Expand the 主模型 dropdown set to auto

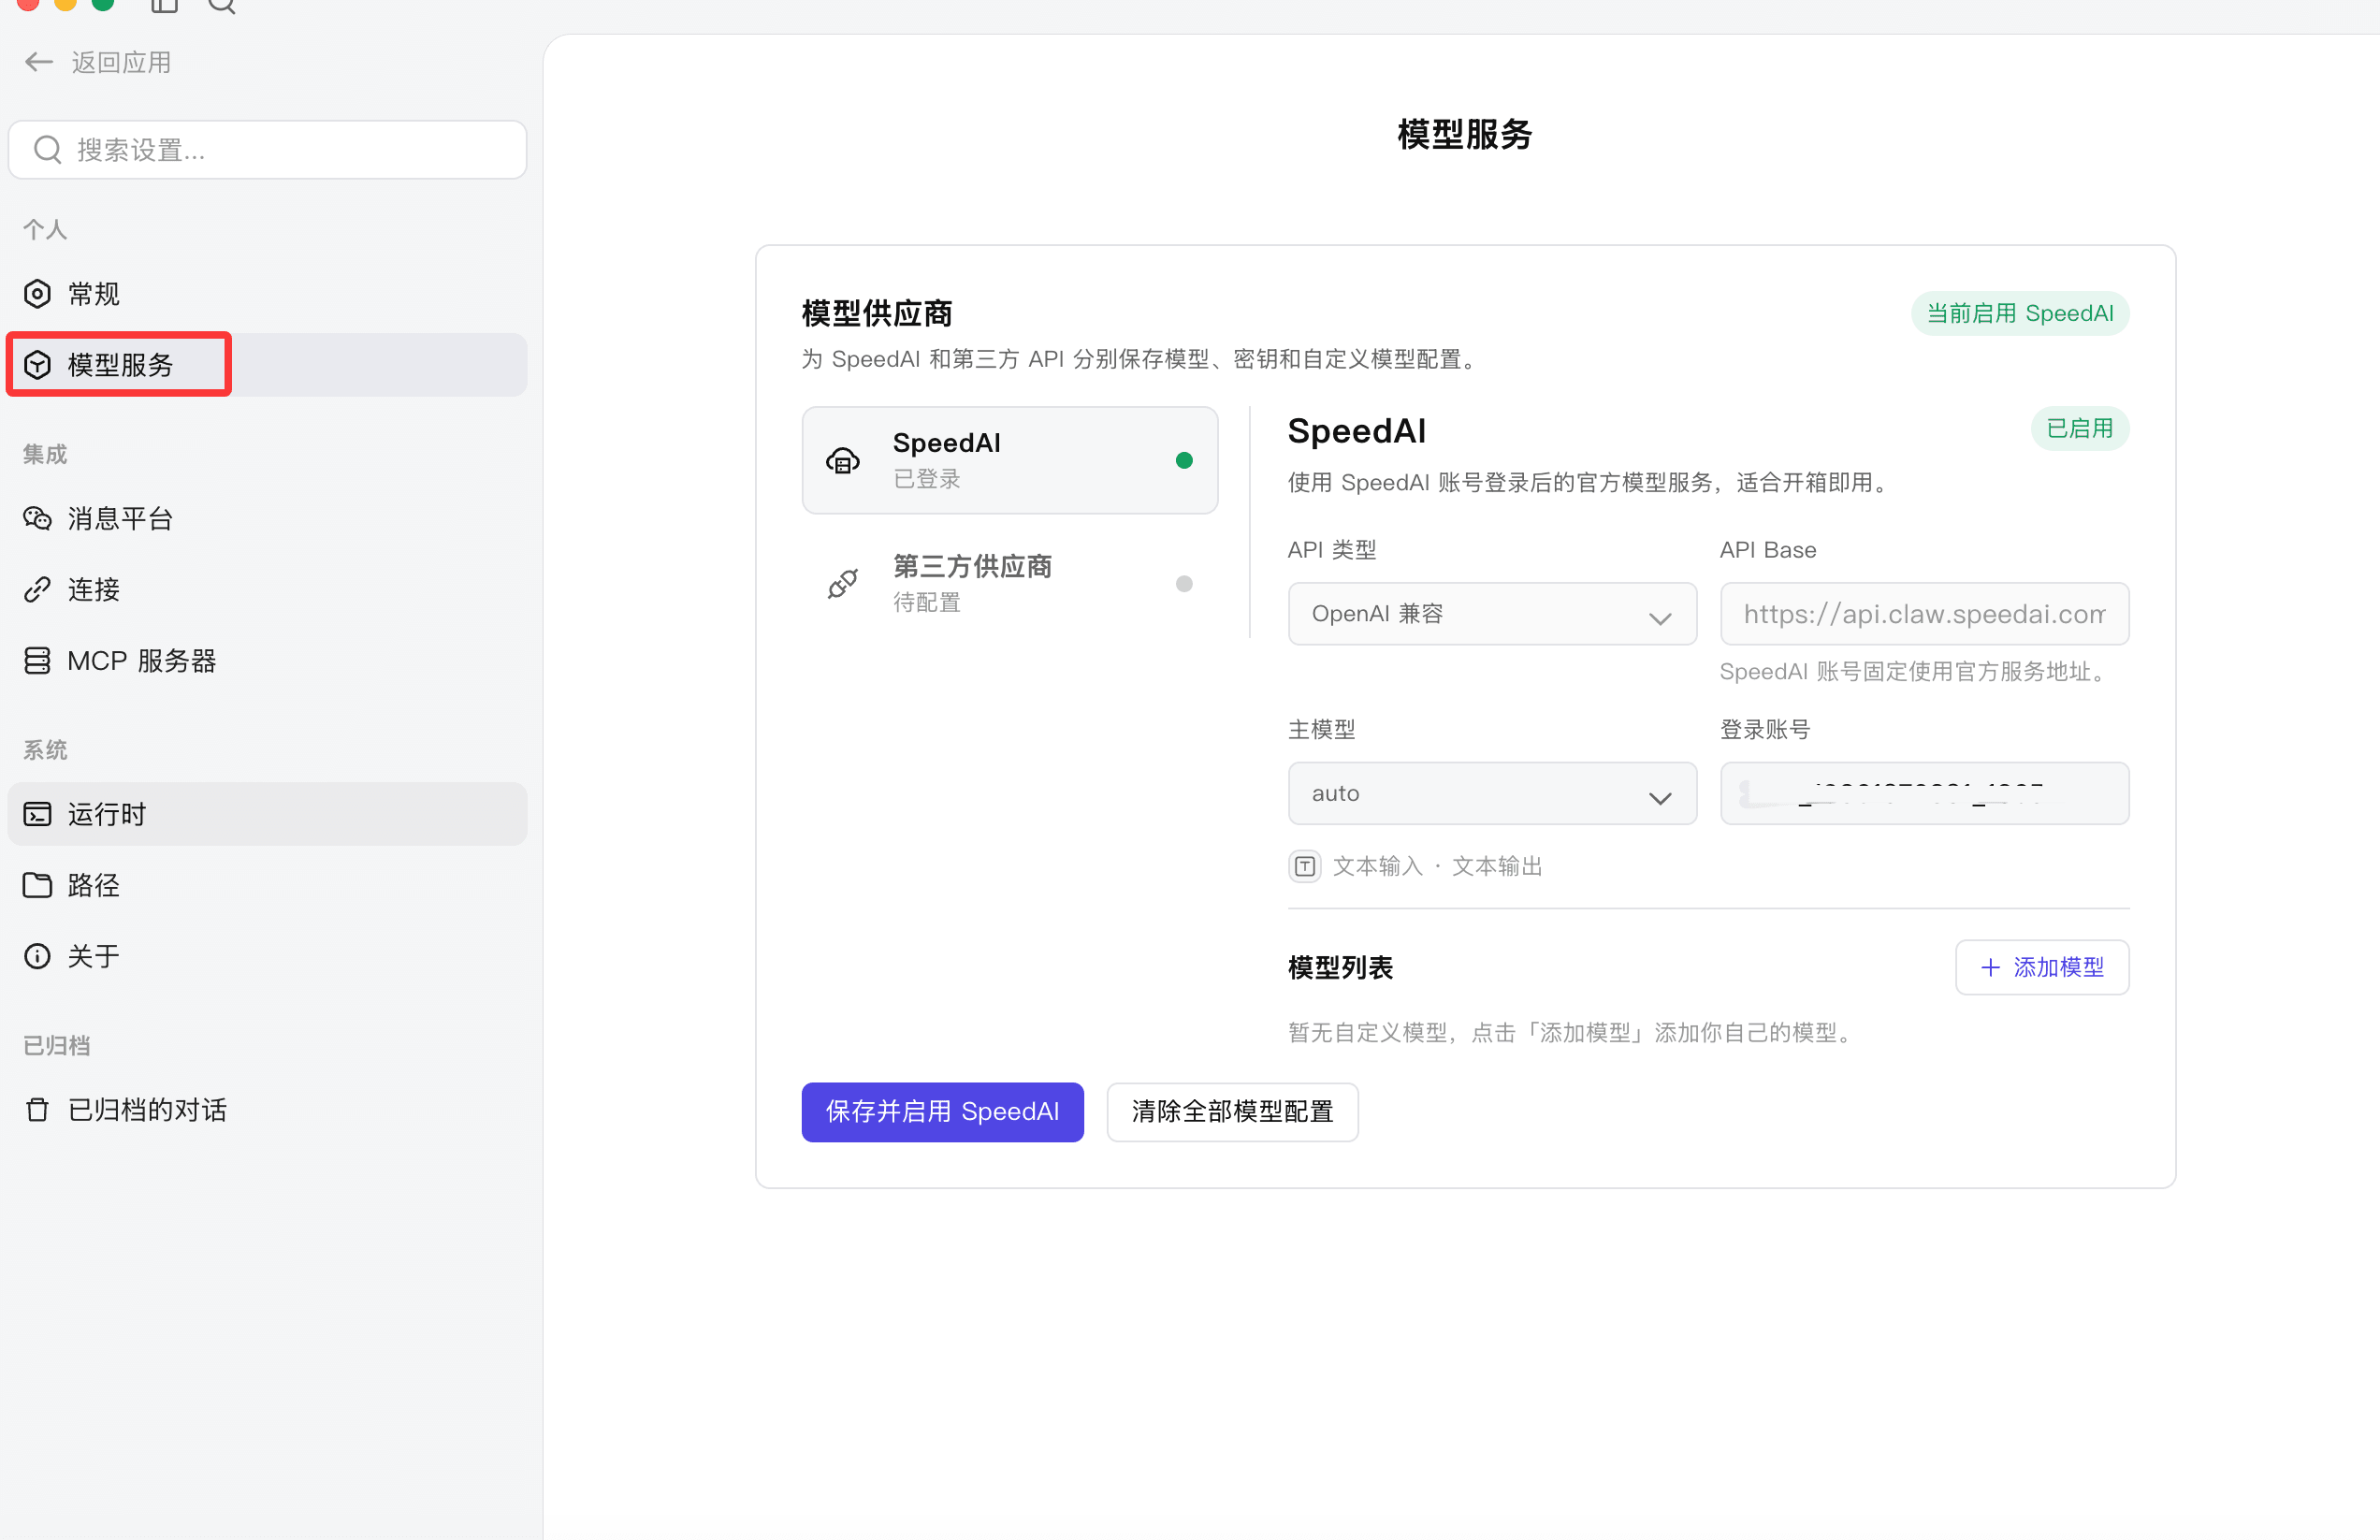point(1492,793)
